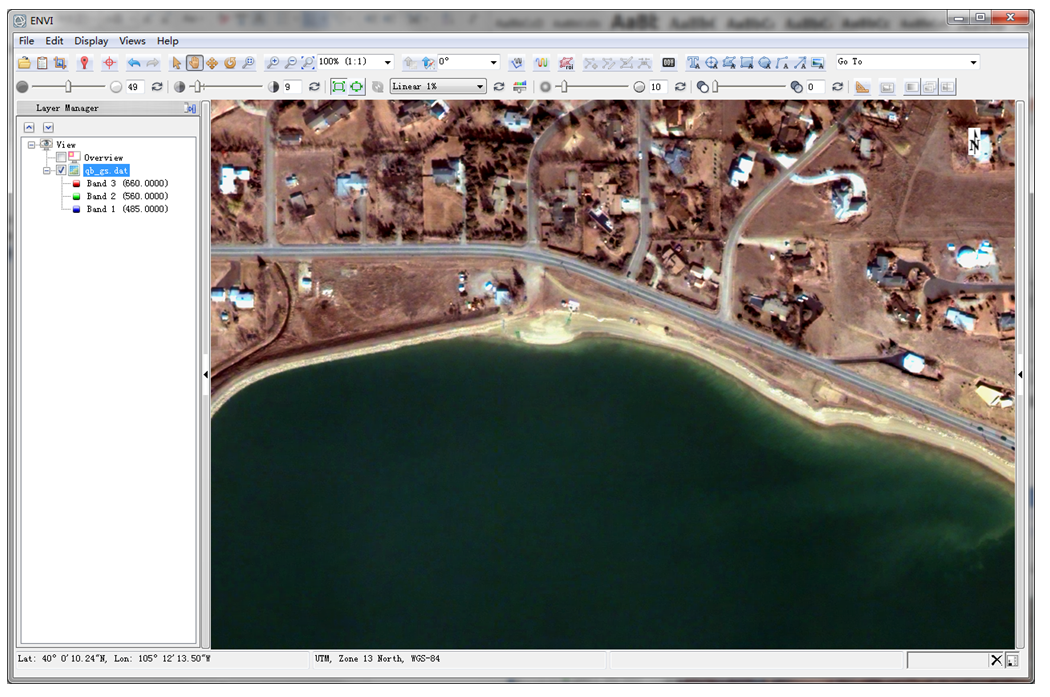Click the blue Undo arrow

[134, 63]
